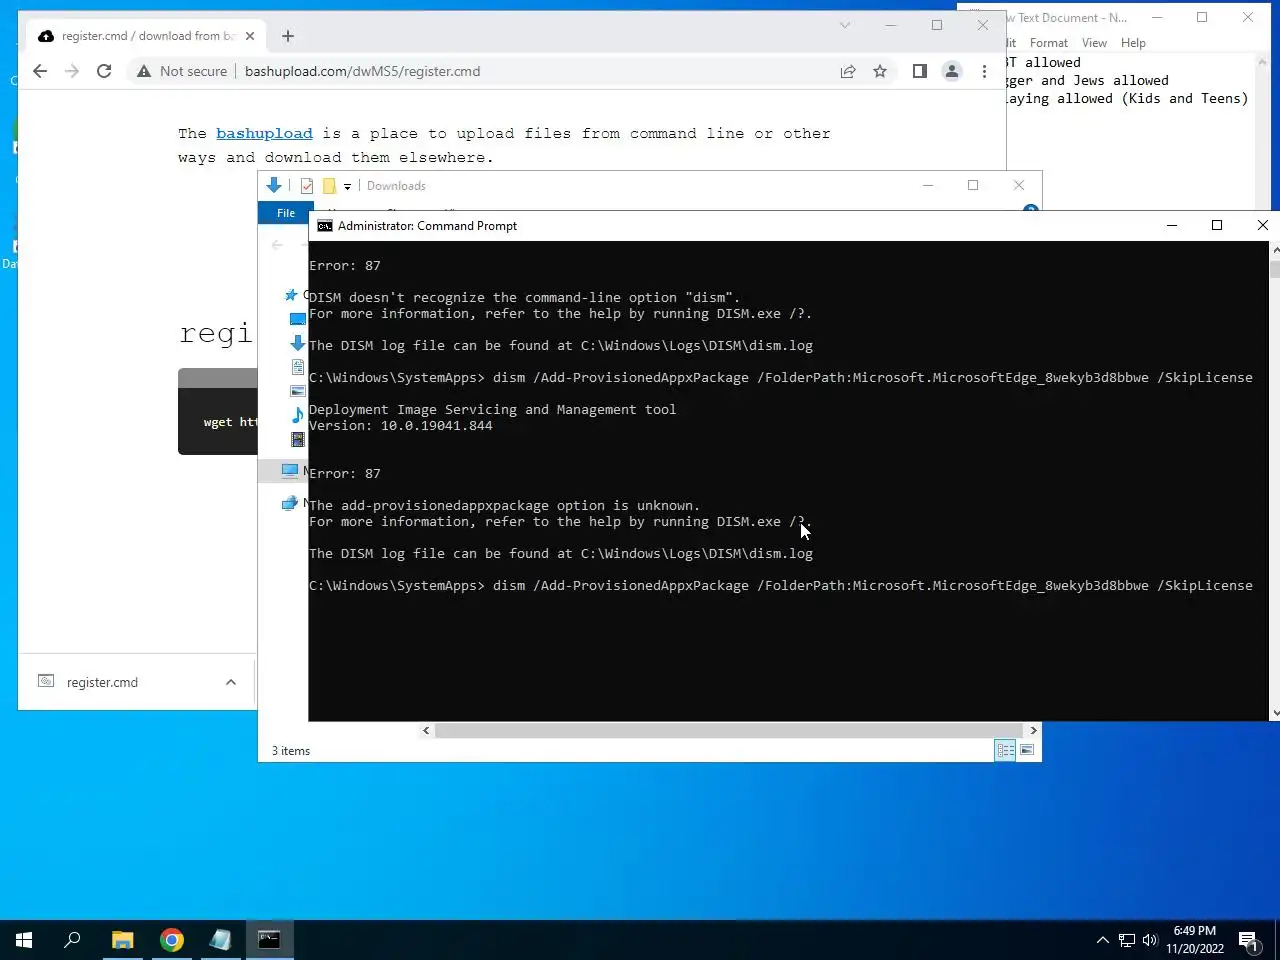Go back in Chrome browser history
Viewport: 1280px width, 960px height.
40,71
